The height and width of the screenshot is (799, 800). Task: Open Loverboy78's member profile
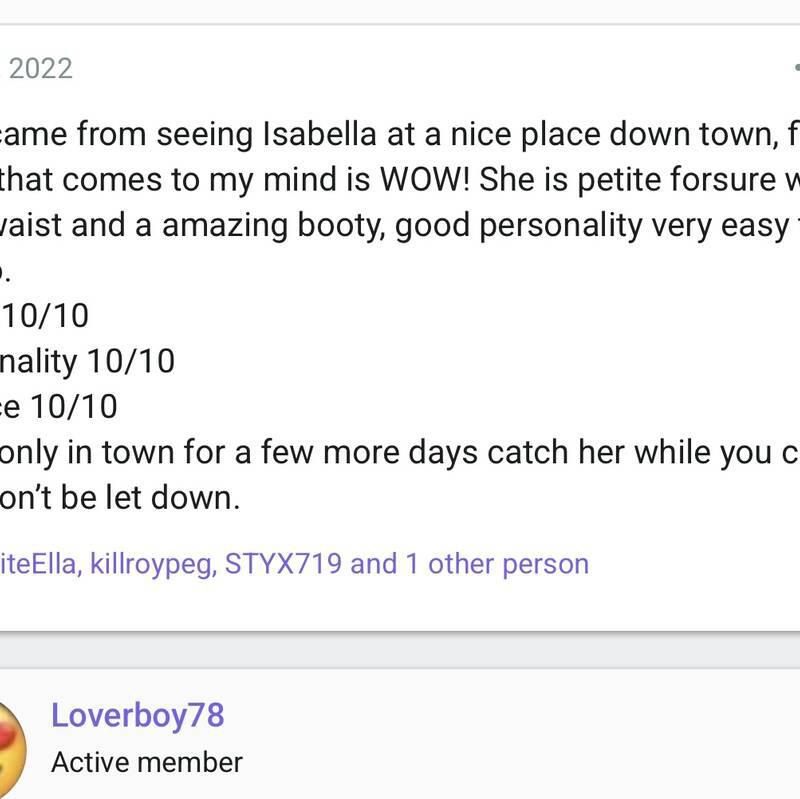137,715
